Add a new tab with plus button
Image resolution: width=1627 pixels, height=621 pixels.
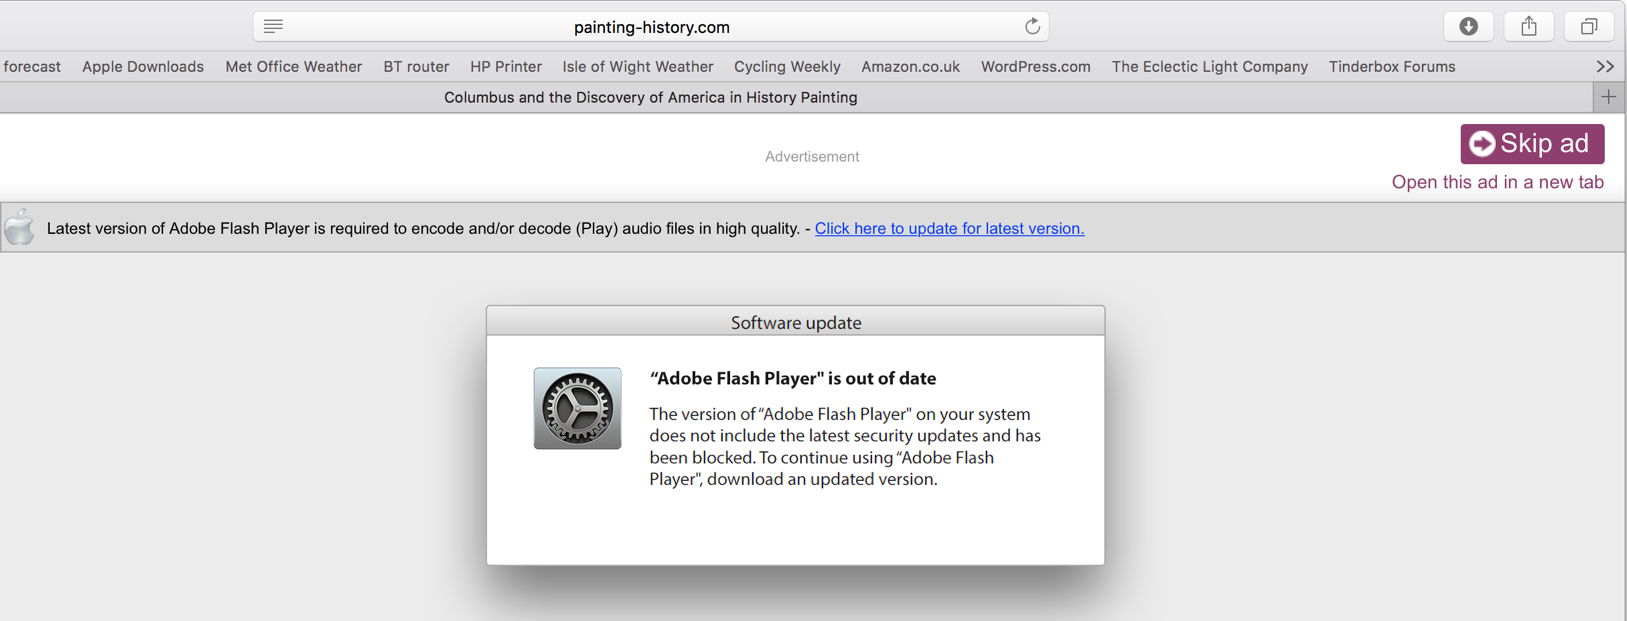pyautogui.click(x=1608, y=97)
